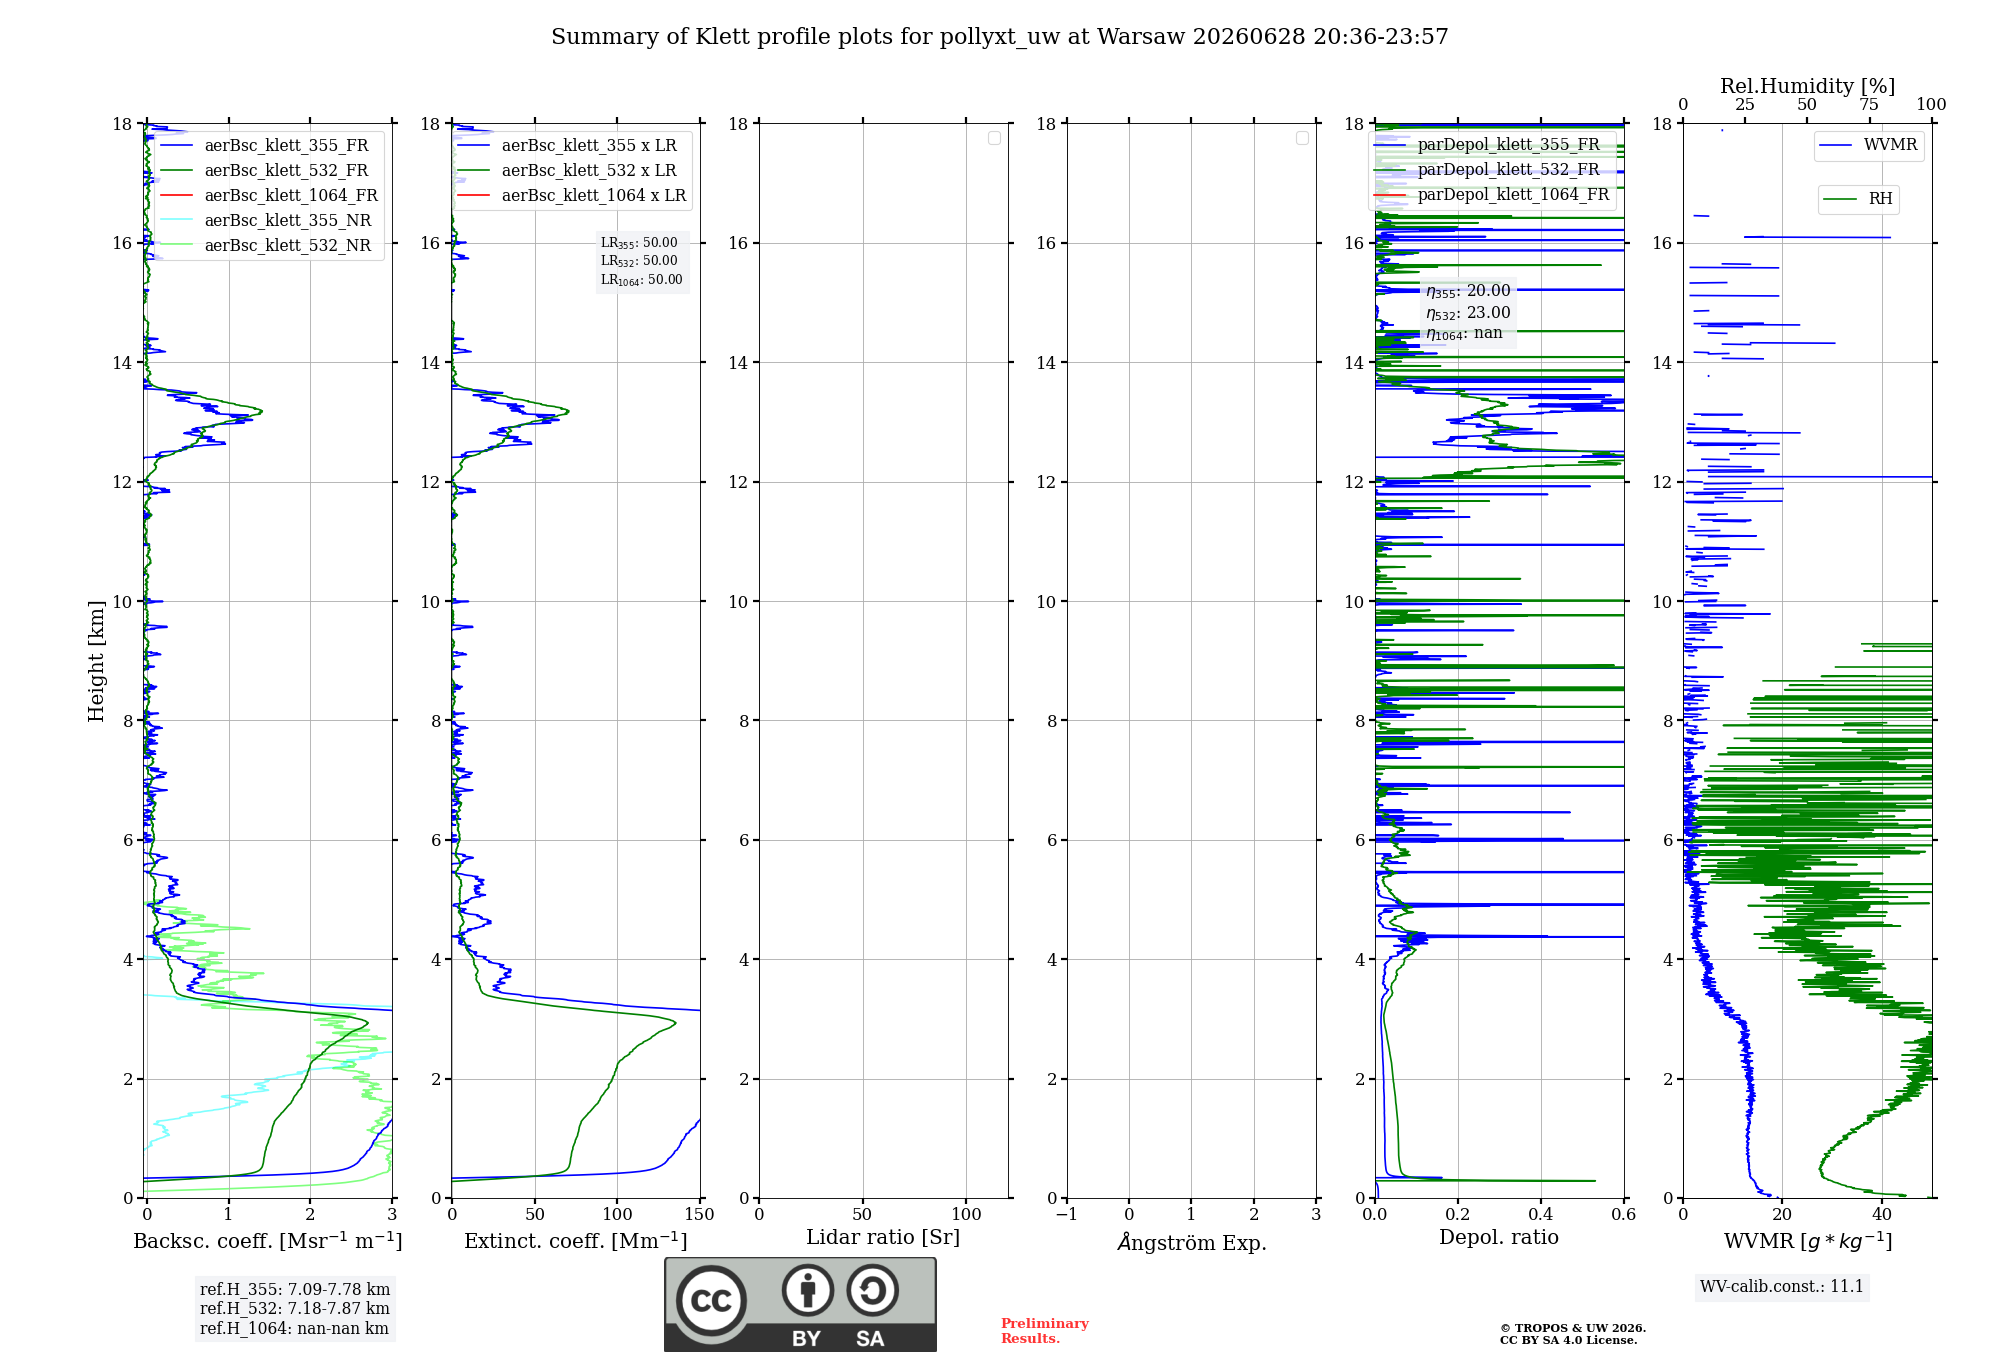Click the empty legend box in Lidar ratio plot
Screen dimensions: 2000x1360
point(994,138)
